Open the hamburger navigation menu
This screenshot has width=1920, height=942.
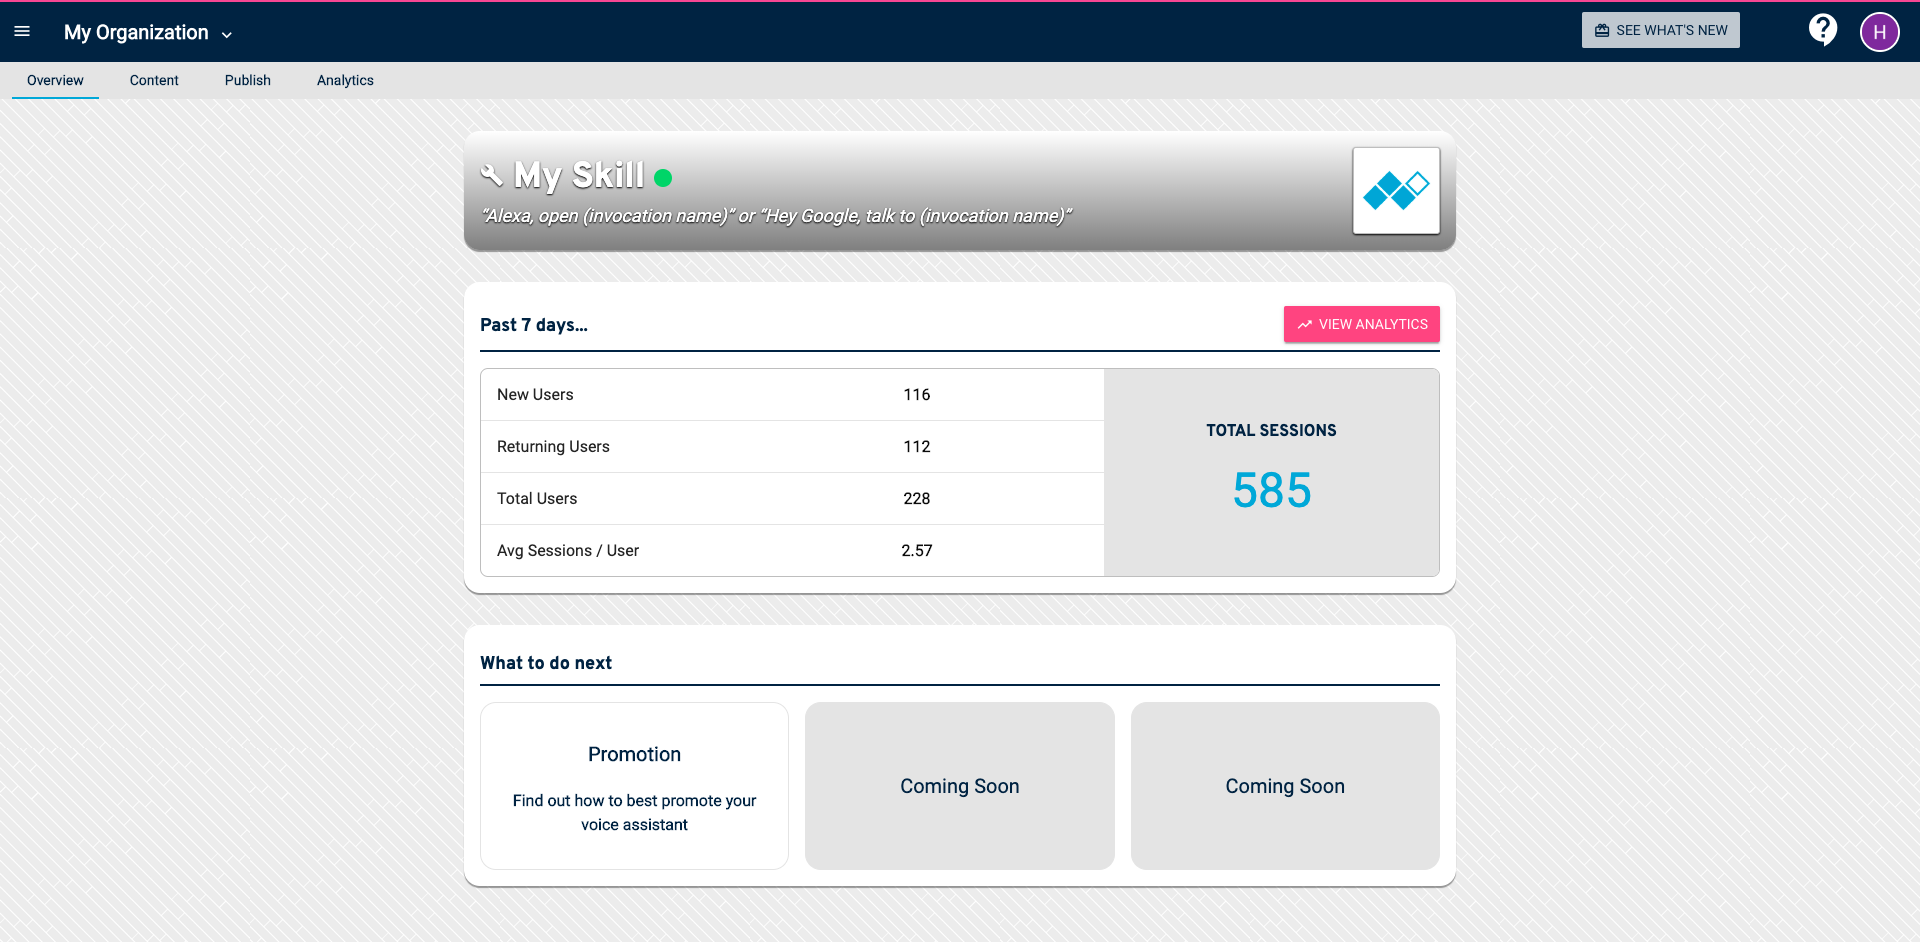pyautogui.click(x=22, y=32)
